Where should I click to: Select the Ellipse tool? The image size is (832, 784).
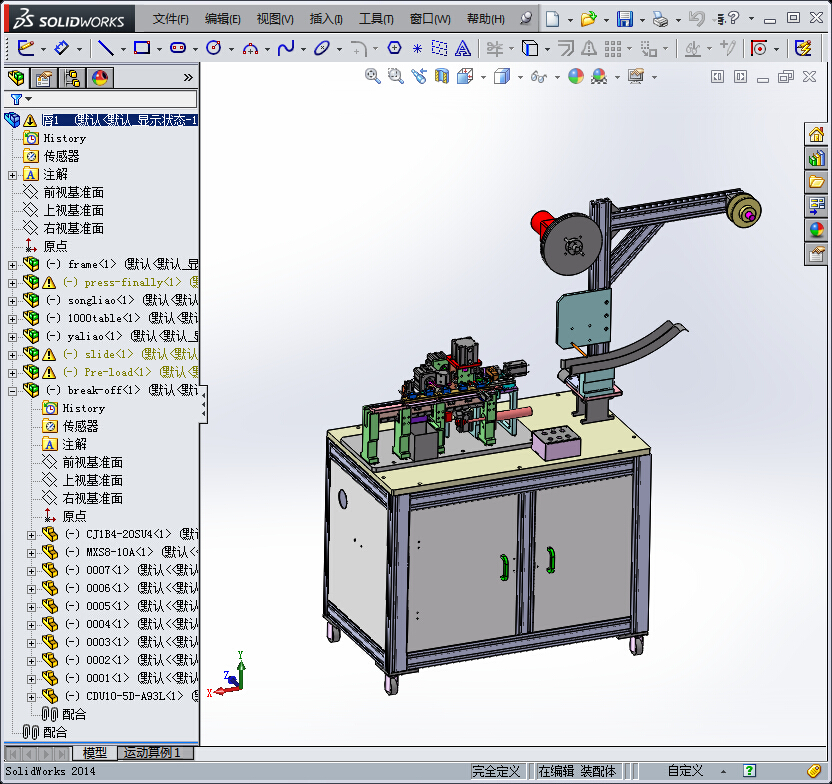pyautogui.click(x=322, y=48)
